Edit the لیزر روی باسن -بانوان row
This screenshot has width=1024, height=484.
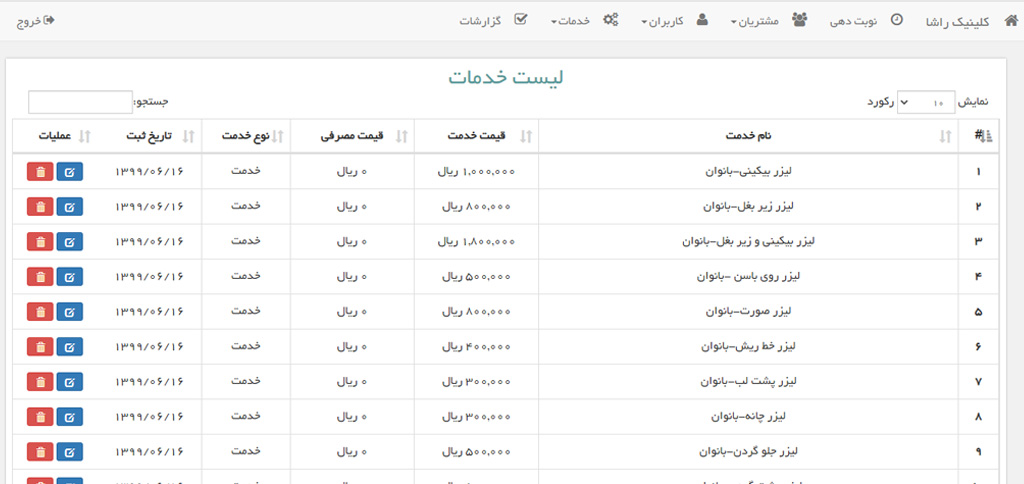(x=70, y=277)
